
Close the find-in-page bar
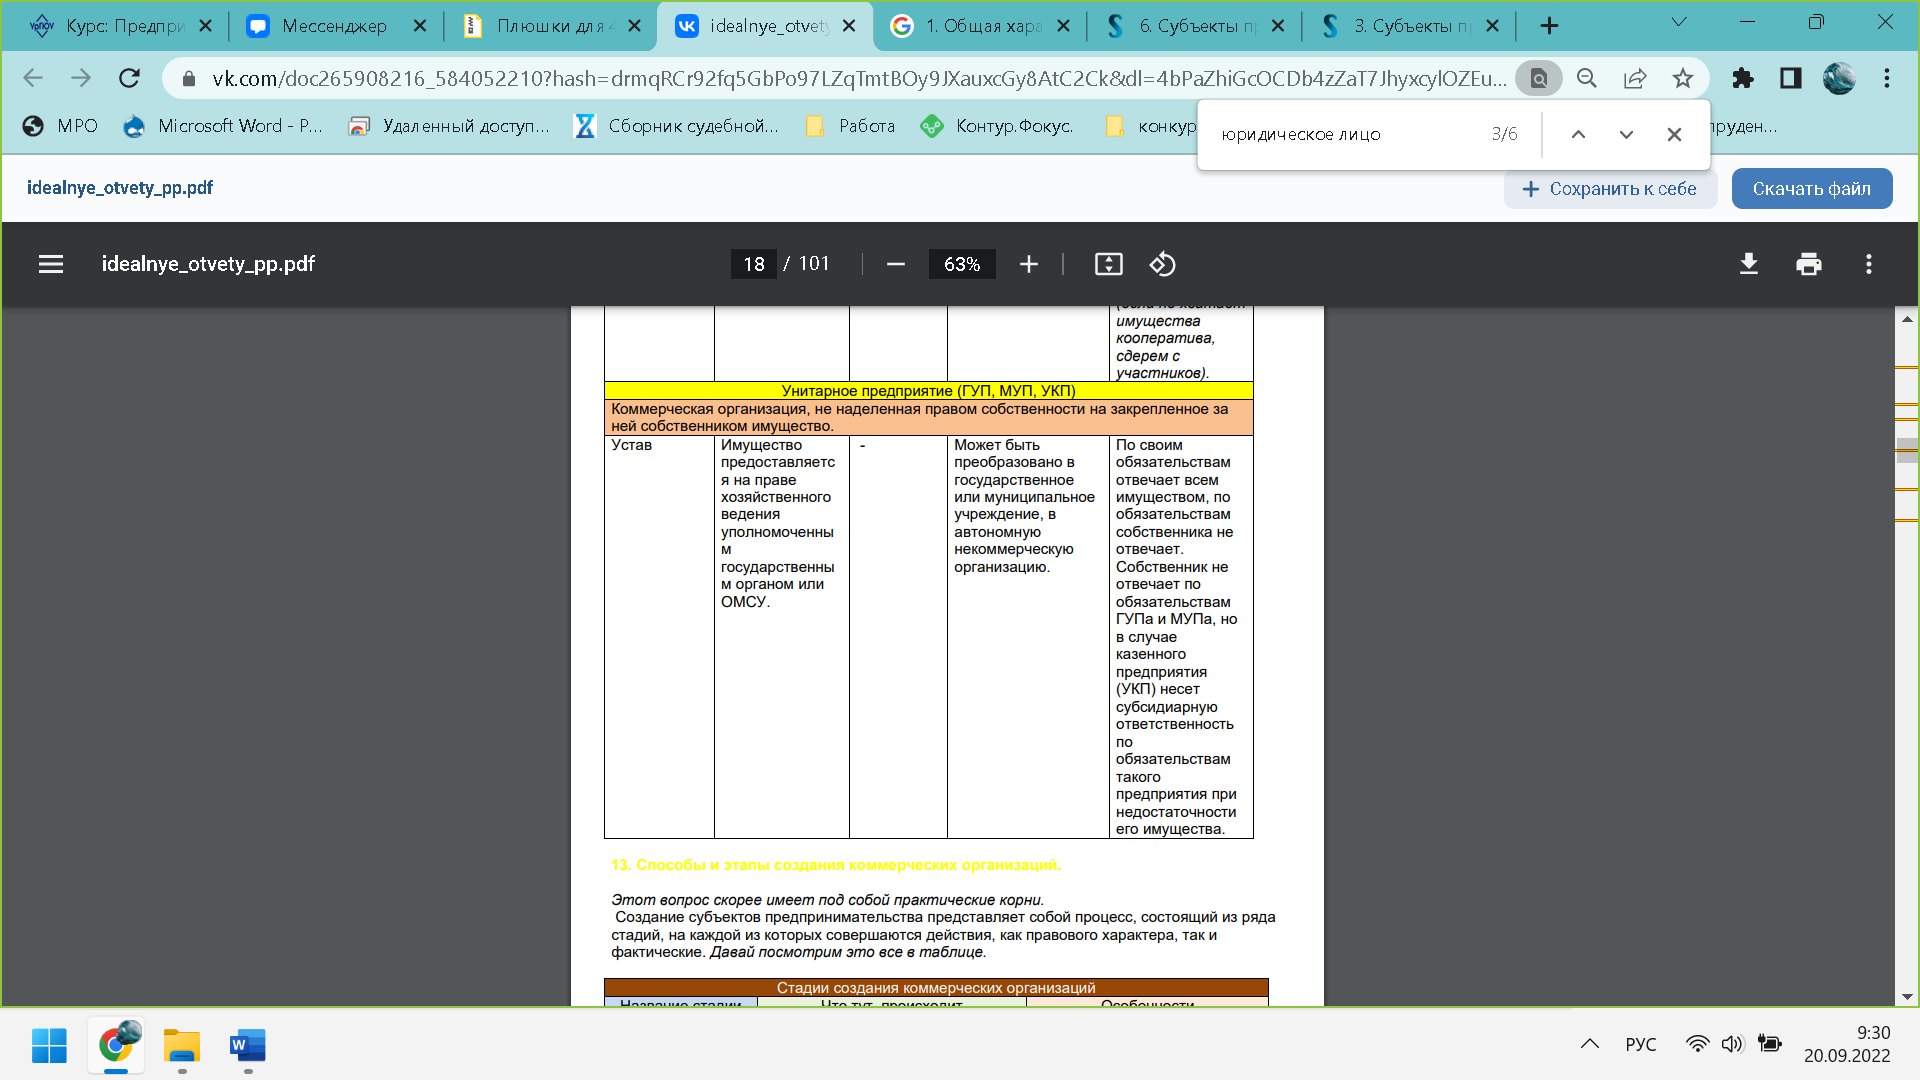[x=1674, y=134]
